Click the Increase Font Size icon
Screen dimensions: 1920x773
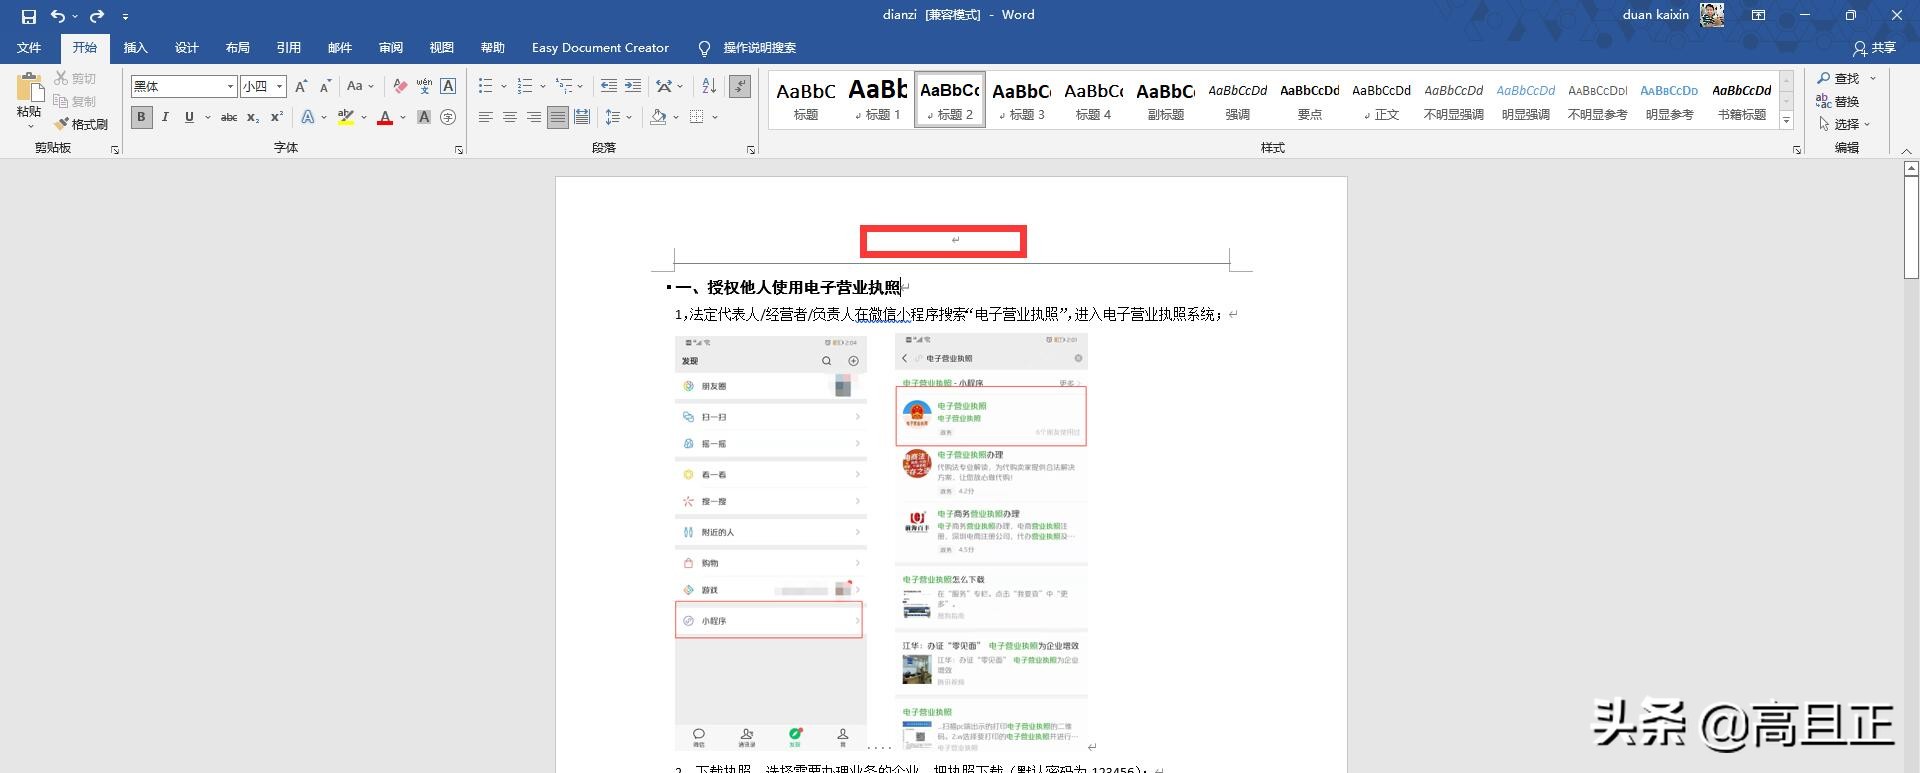click(301, 87)
